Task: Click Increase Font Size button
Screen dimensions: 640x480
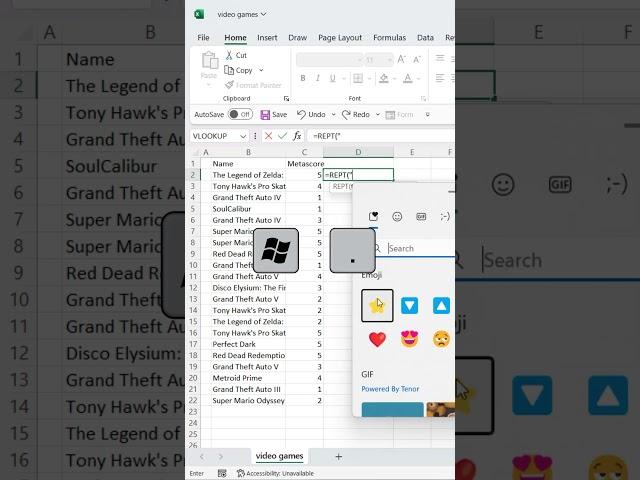Action: tap(402, 60)
